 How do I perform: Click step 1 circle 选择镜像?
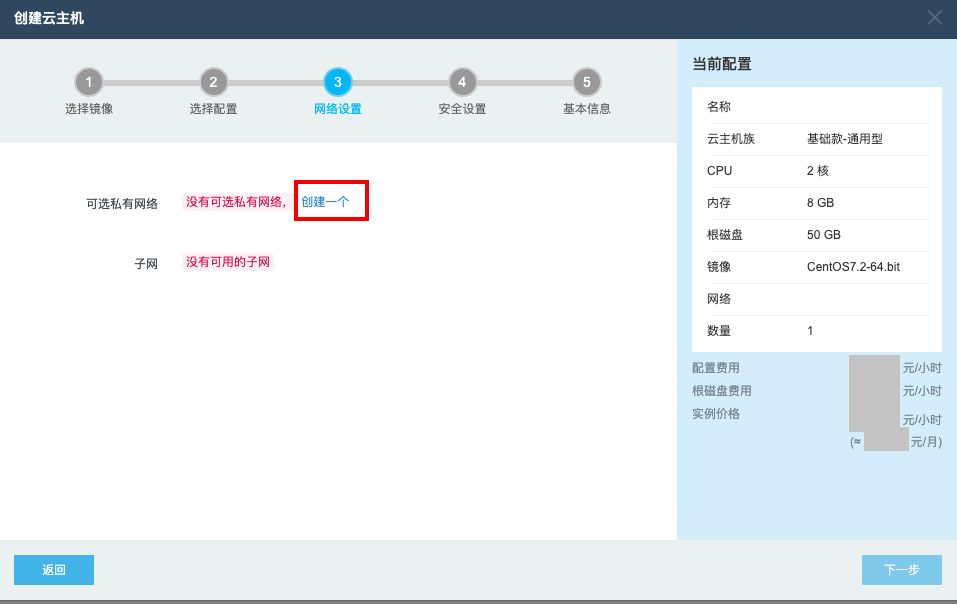tap(89, 82)
